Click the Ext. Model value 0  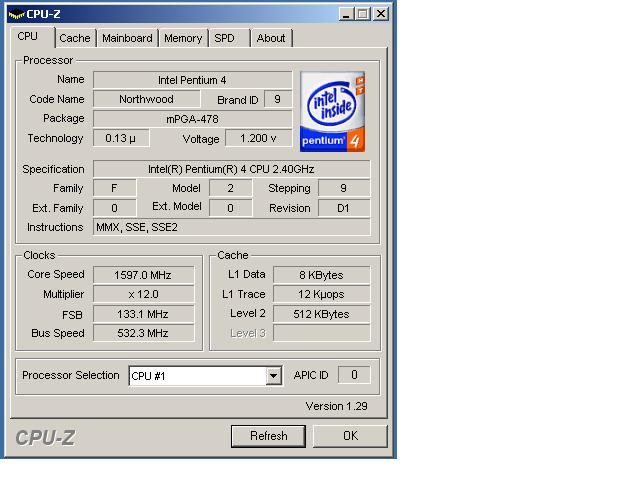(x=230, y=208)
